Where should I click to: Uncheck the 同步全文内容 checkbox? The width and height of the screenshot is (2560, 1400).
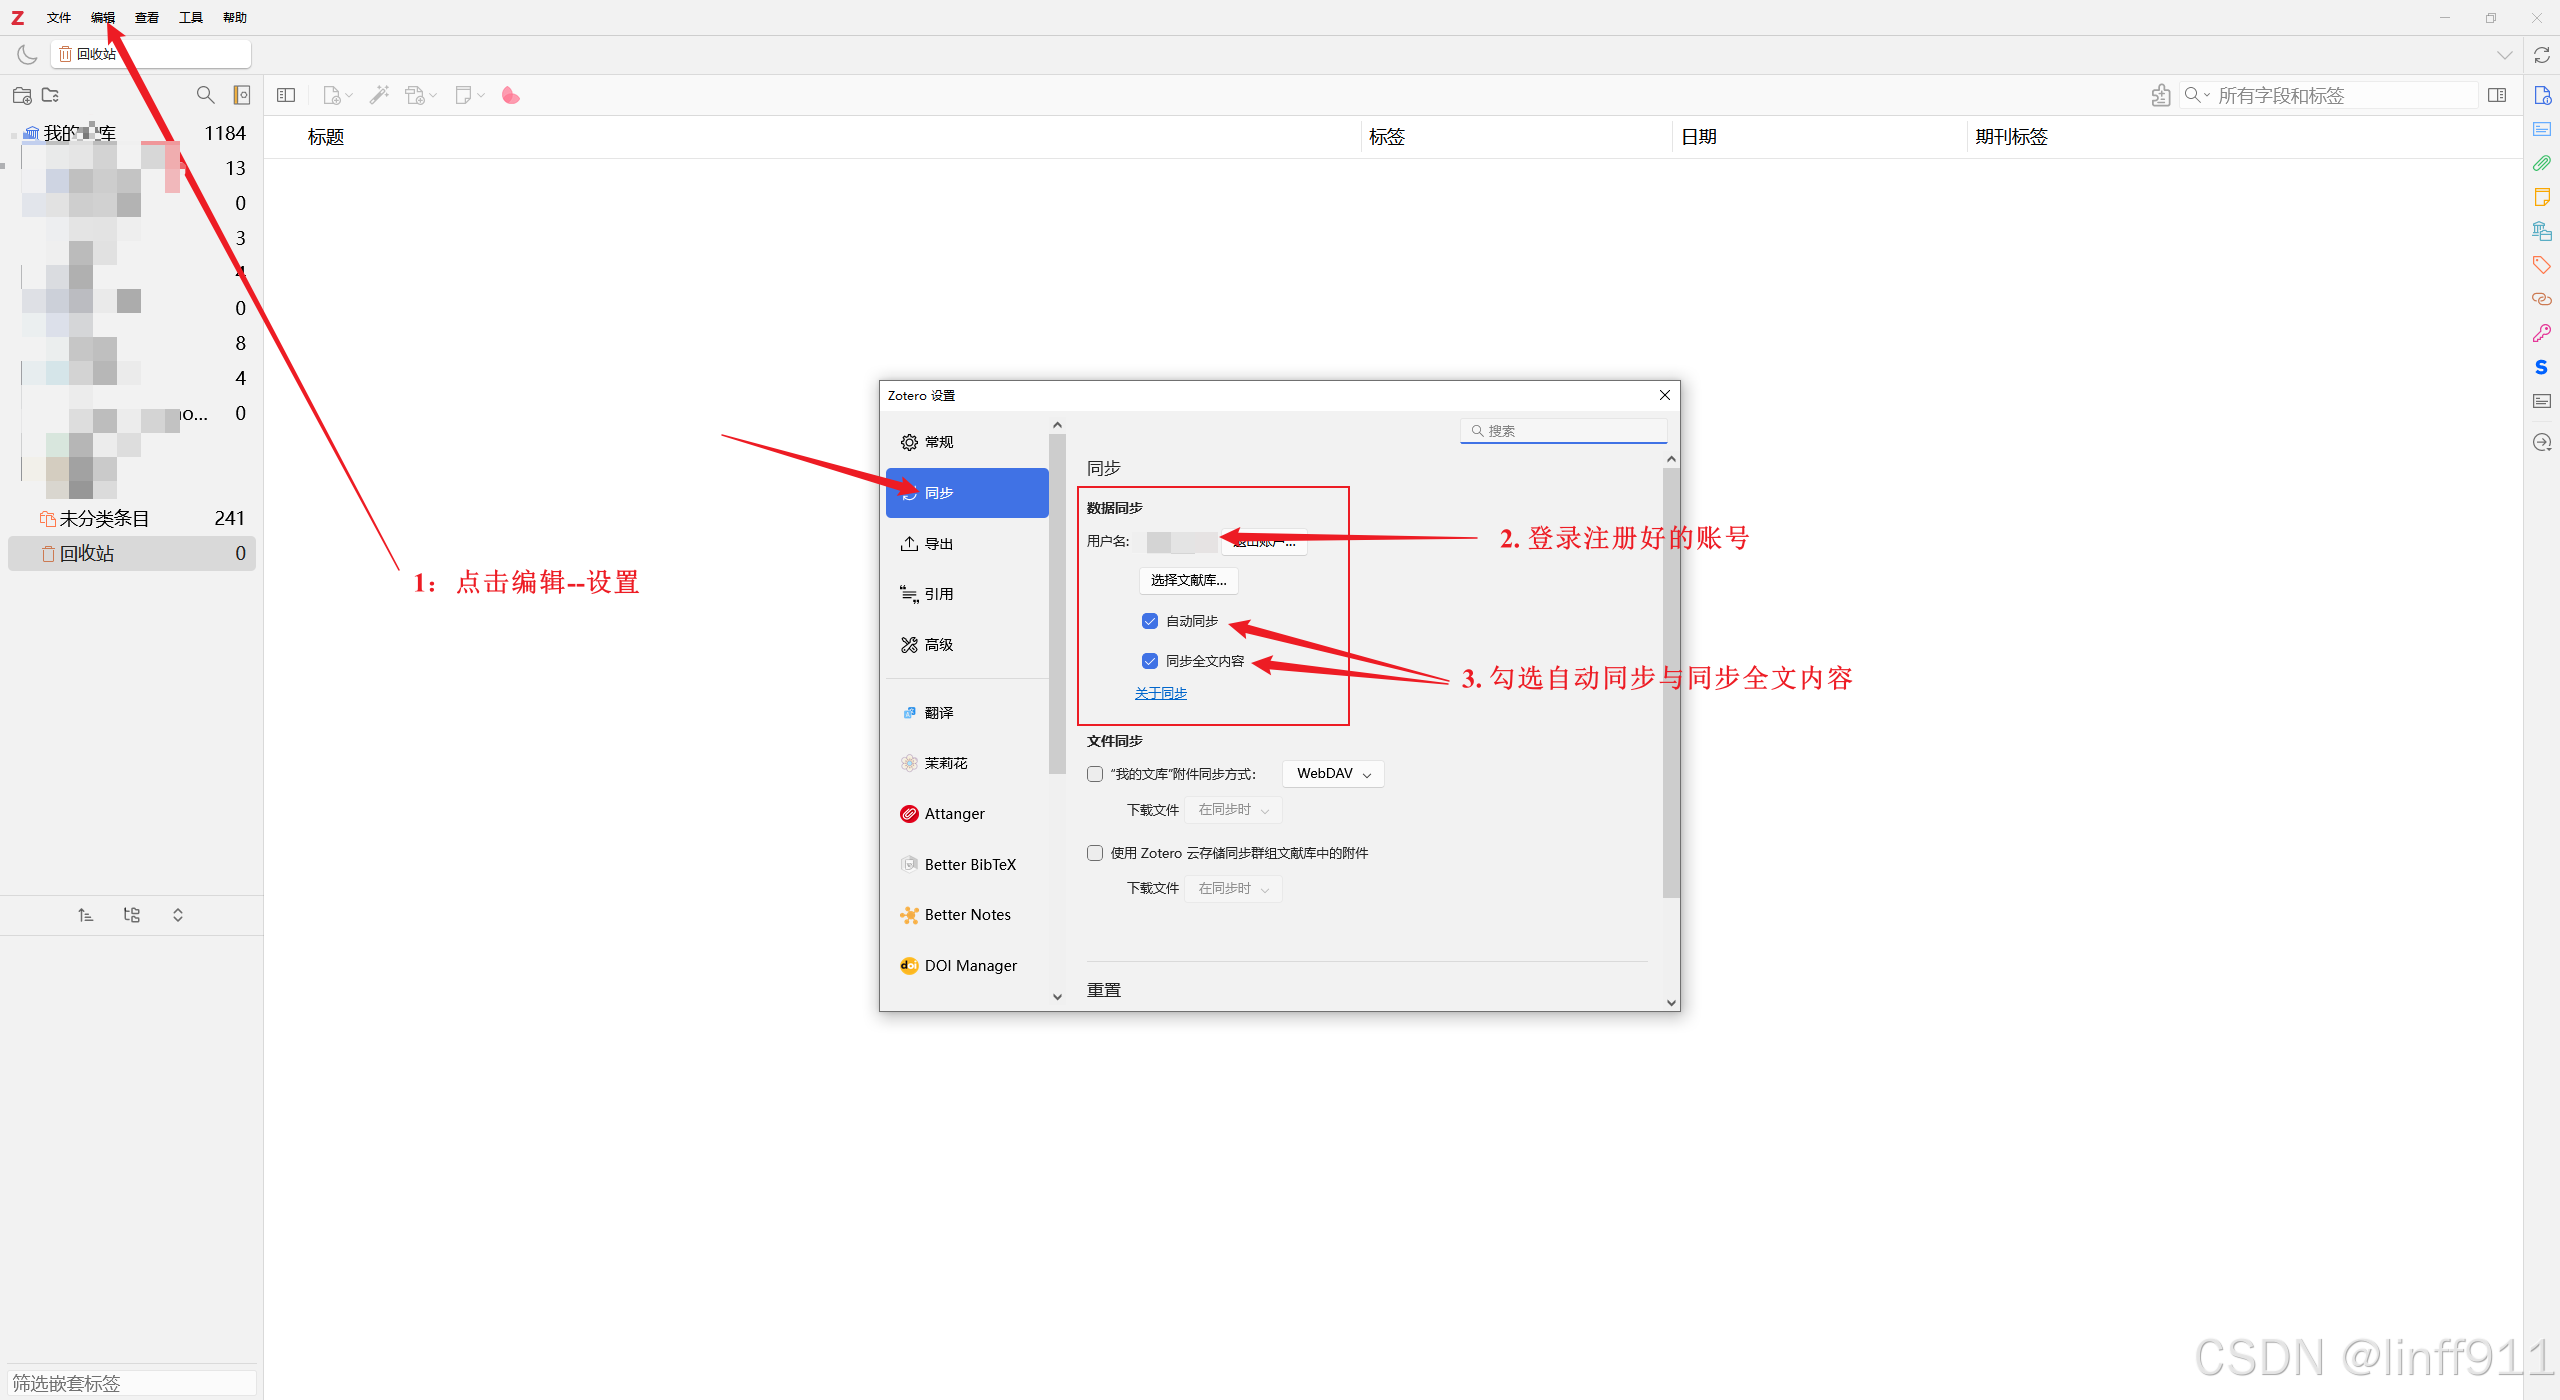click(1150, 661)
